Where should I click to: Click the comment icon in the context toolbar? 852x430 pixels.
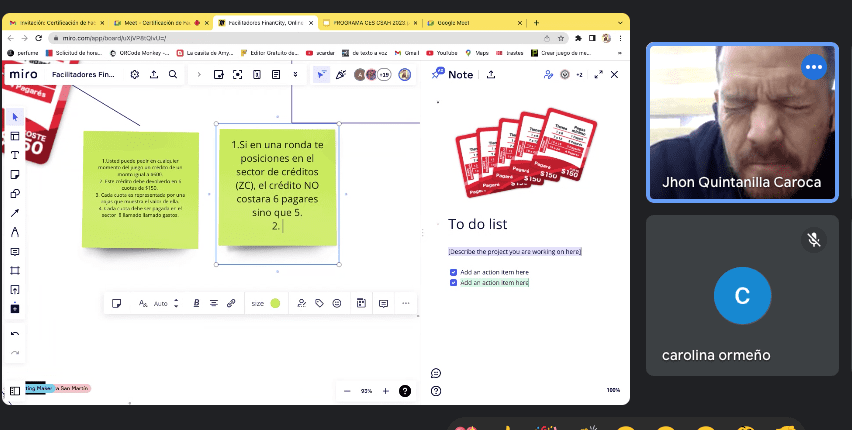tap(384, 303)
